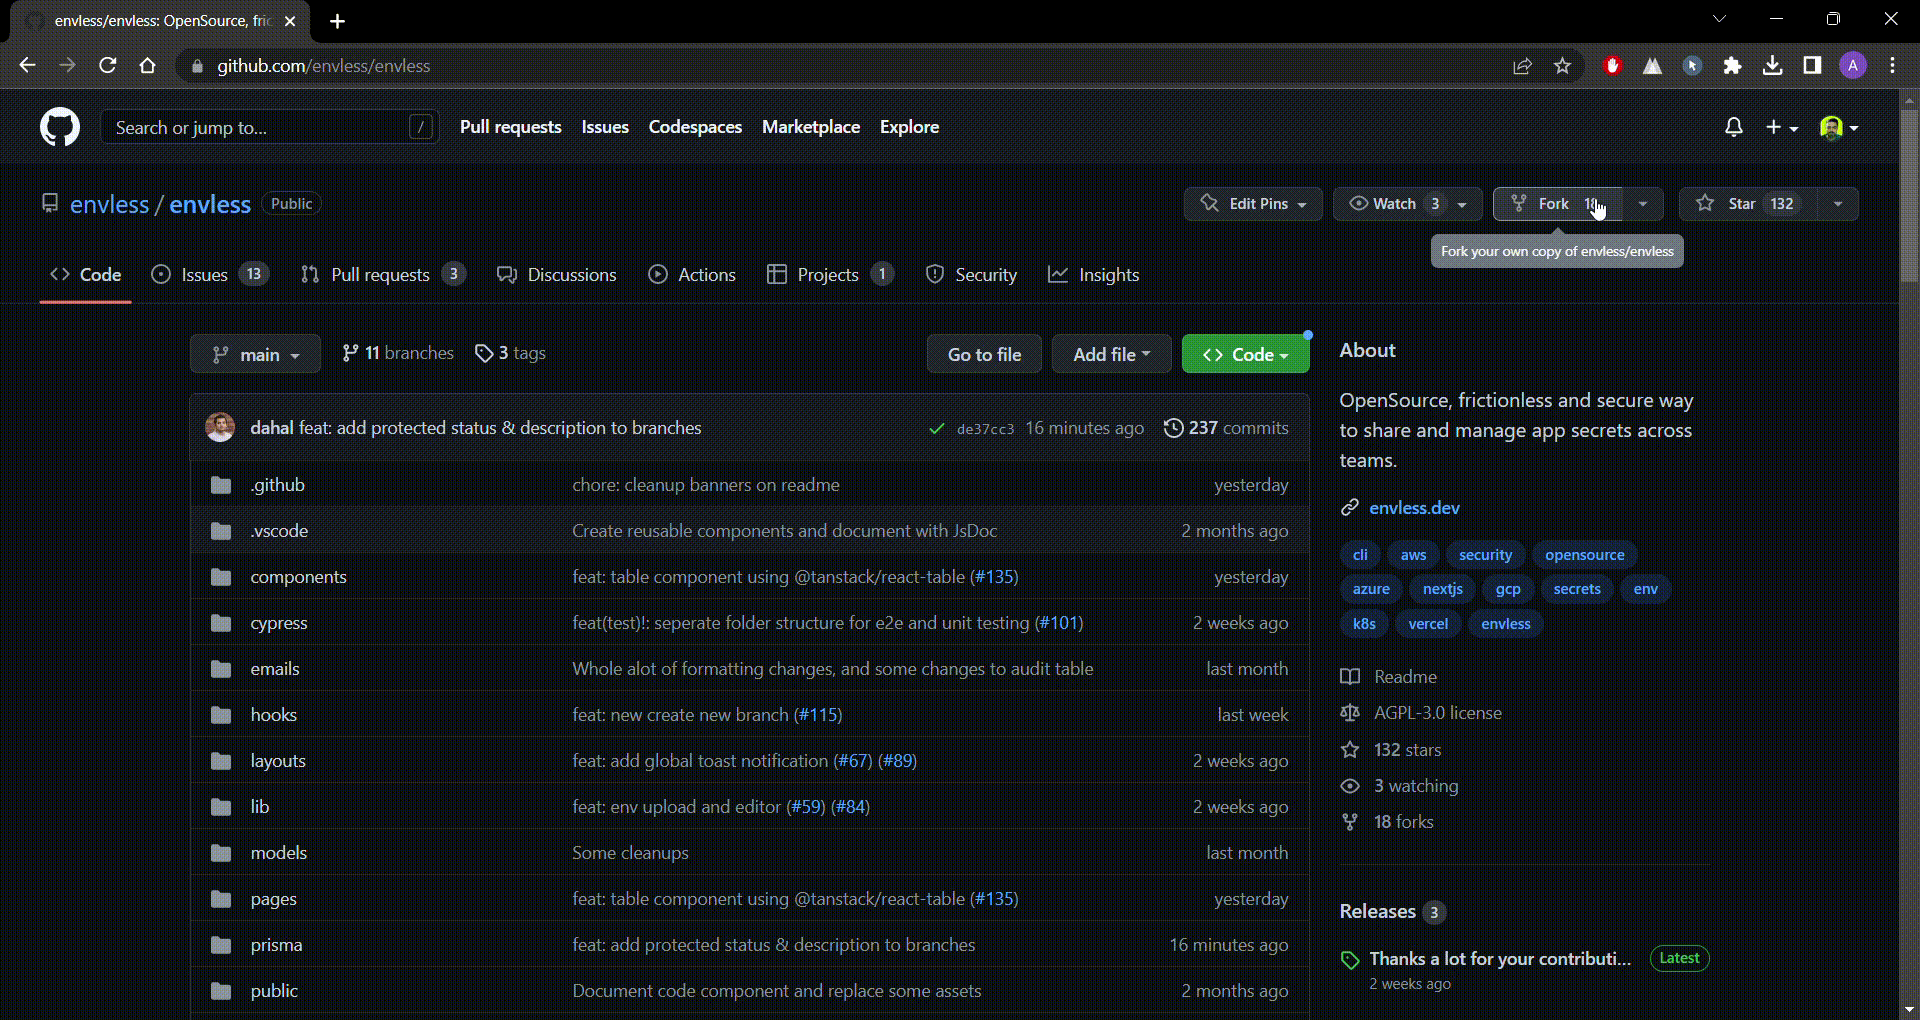Click the red shield extension icon

[x=1612, y=66]
